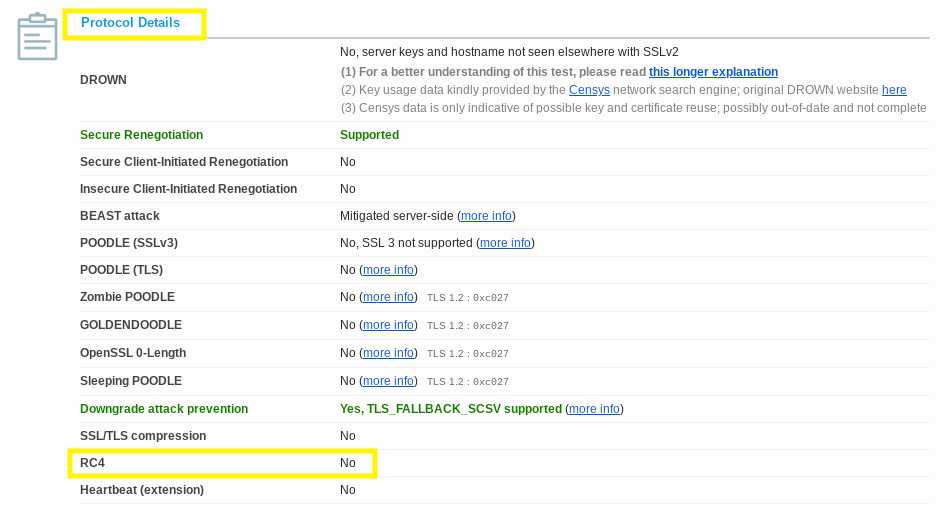Open the 'this longer explanation' link

click(x=713, y=72)
